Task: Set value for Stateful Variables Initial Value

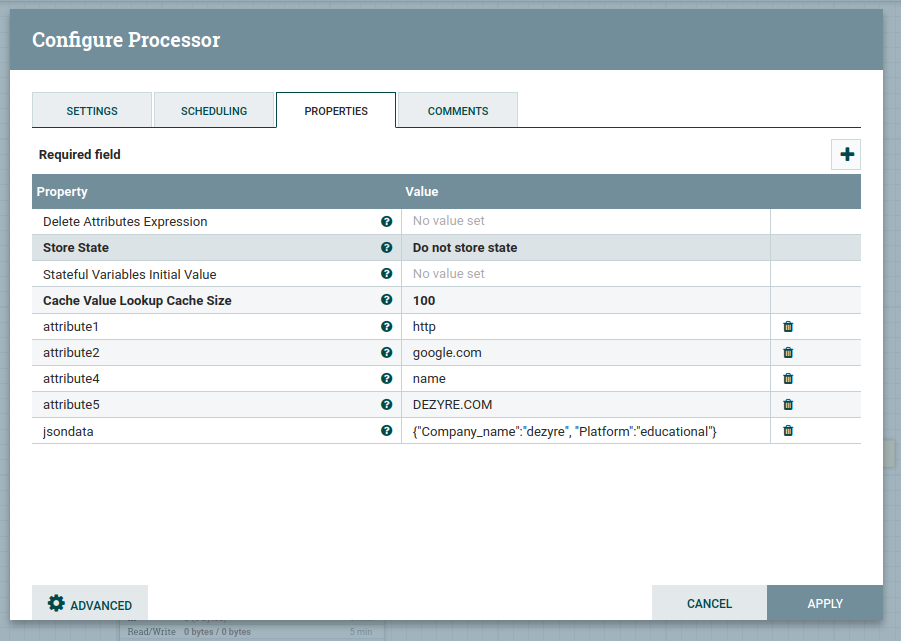Action: 585,273
